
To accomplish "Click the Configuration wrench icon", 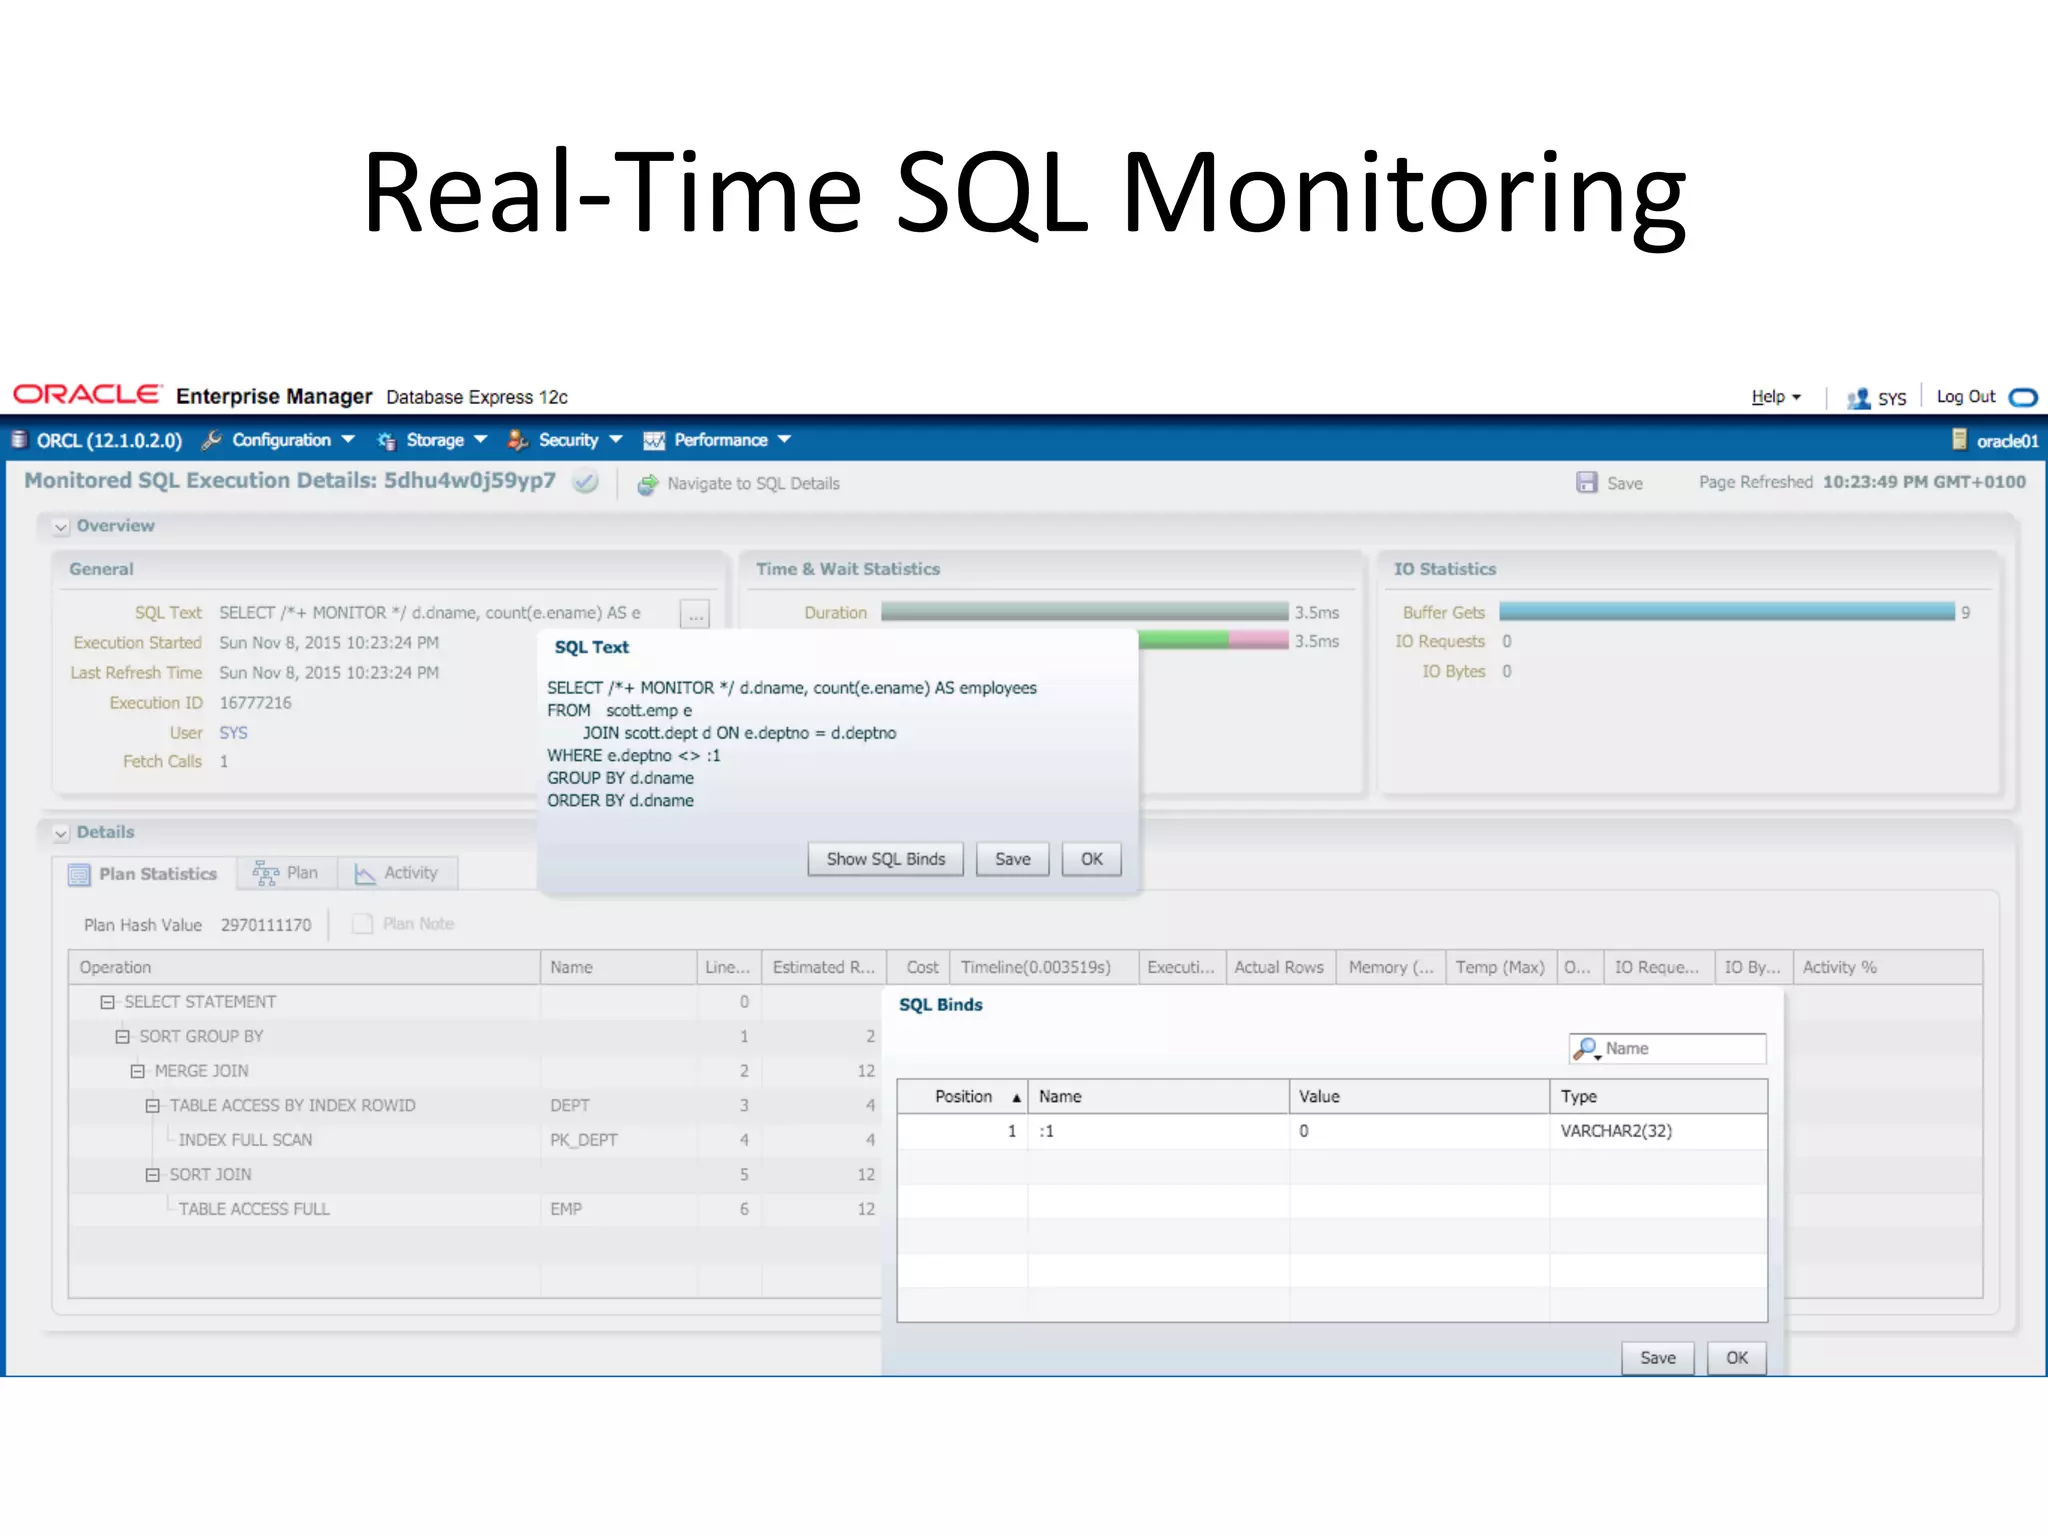I will coord(211,440).
